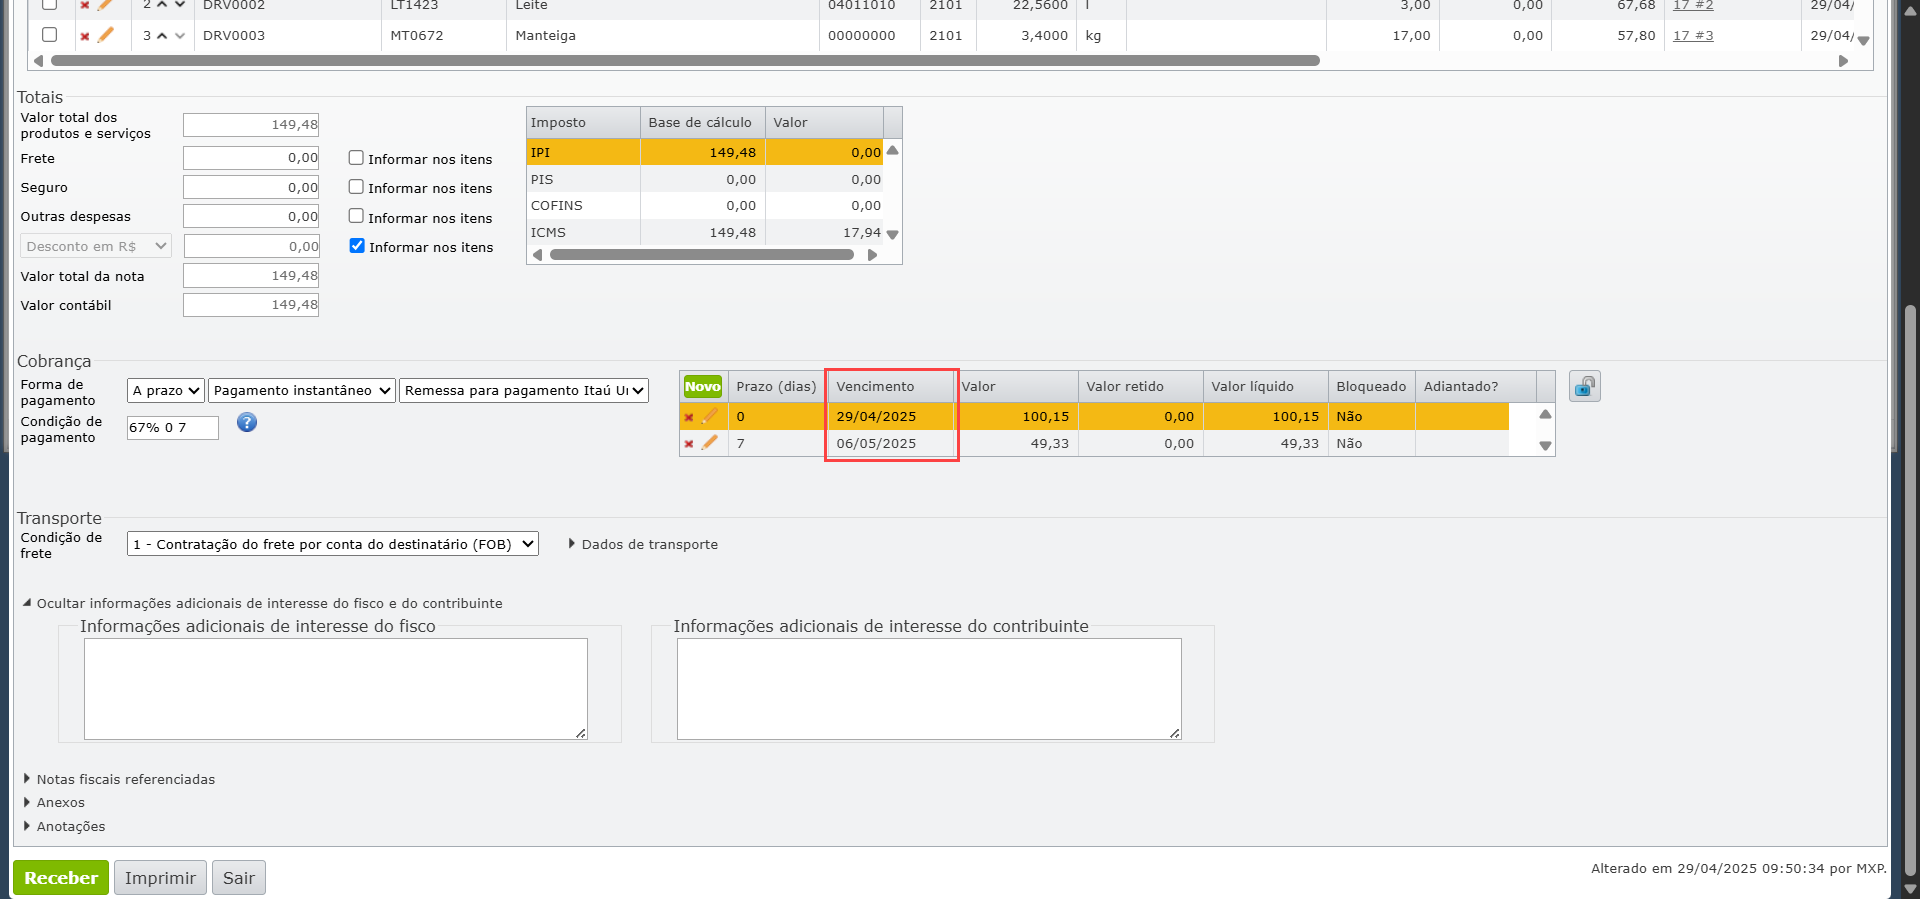Click the fisco additional information textarea
This screenshot has width=1920, height=899.
point(336,689)
